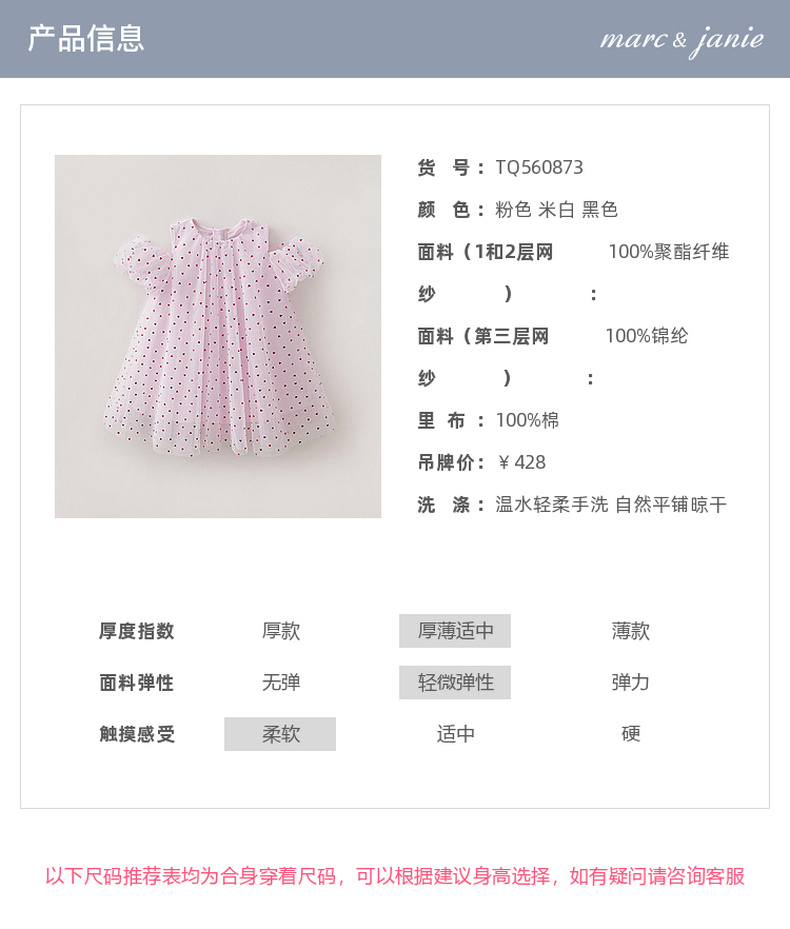790x929 pixels.
Task: Click the 100%锦纶 fabric text
Action: [x=647, y=336]
